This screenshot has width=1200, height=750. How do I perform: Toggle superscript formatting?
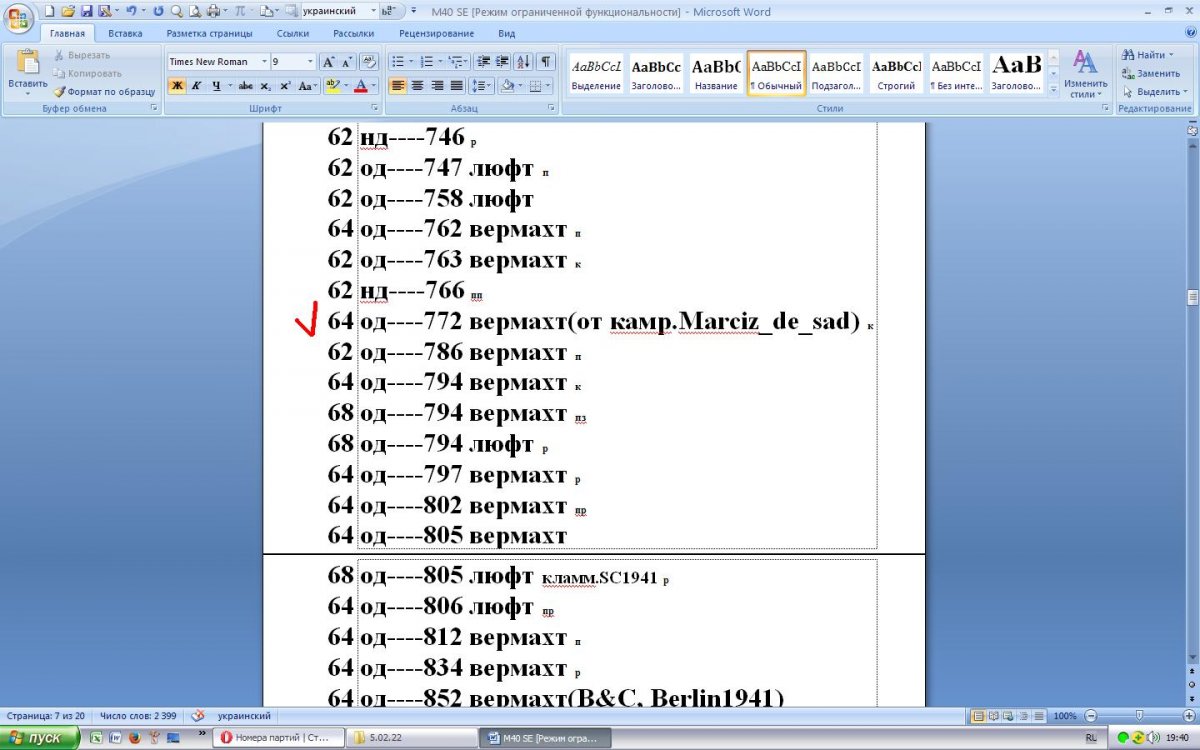[x=285, y=86]
